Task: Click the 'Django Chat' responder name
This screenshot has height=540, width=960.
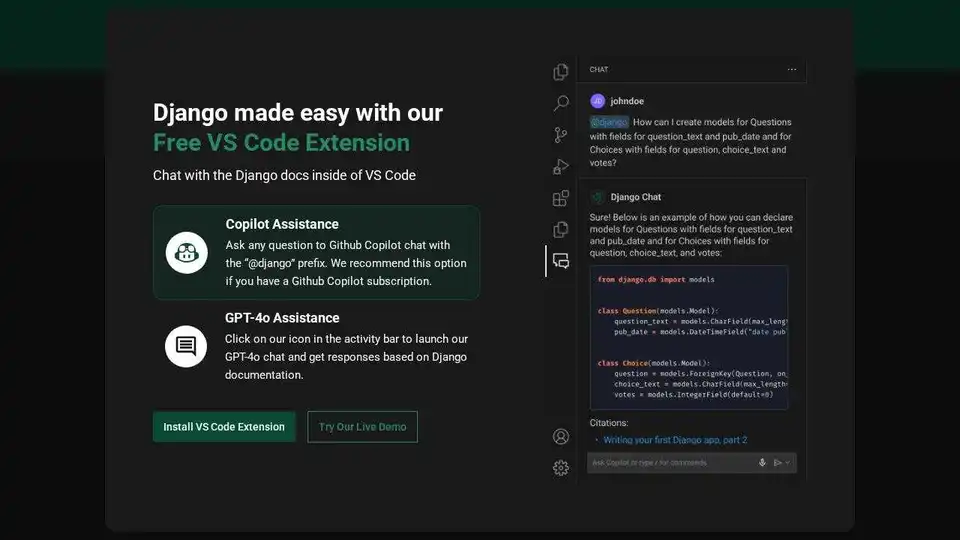Action: 636,197
